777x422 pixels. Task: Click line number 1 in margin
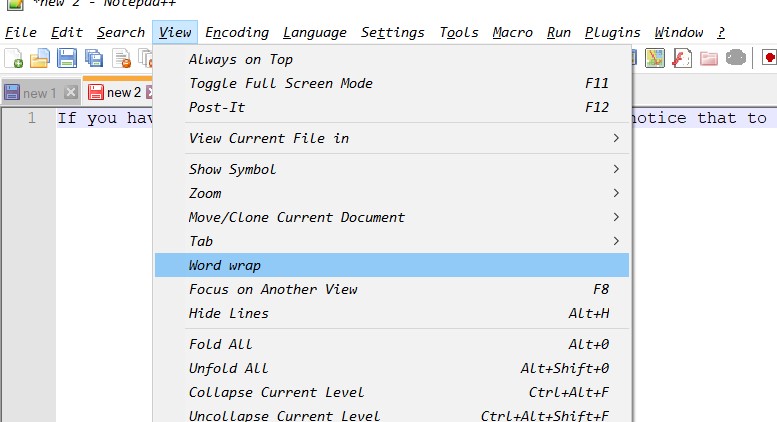(31, 118)
